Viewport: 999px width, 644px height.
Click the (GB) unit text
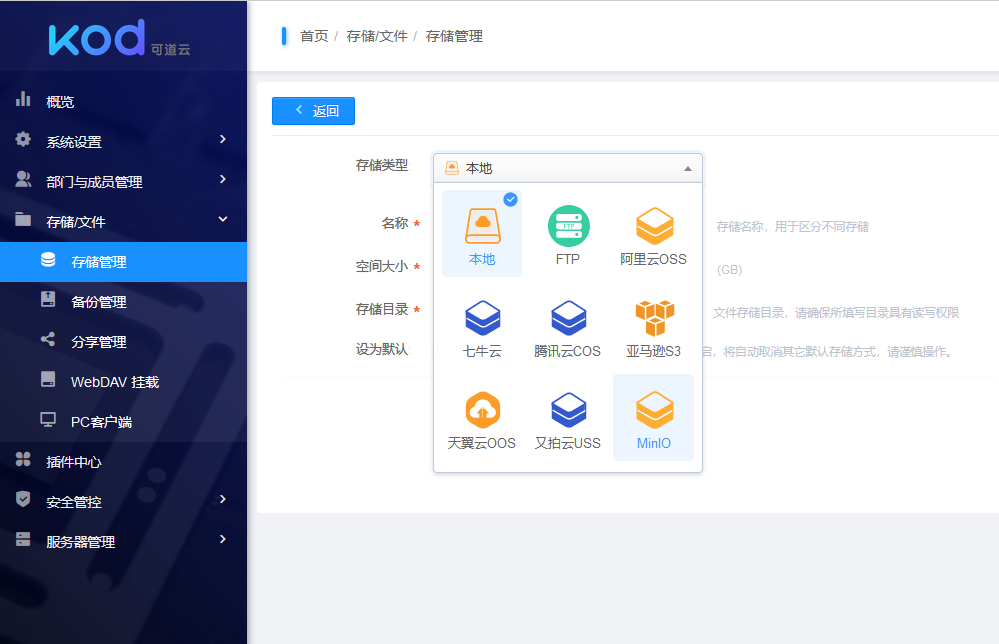point(729,270)
